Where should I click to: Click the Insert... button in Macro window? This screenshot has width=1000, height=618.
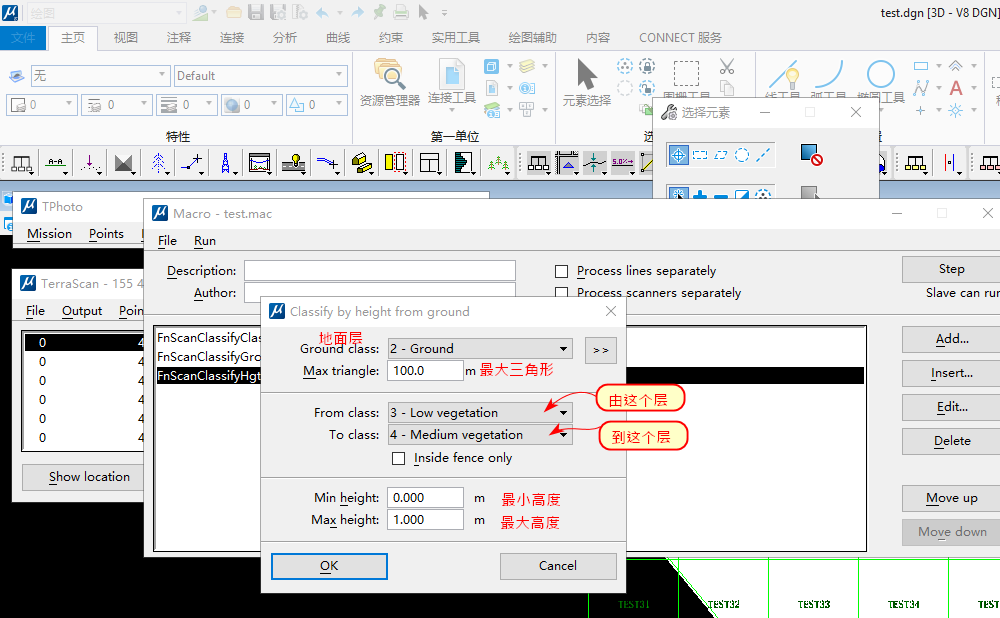click(x=952, y=373)
